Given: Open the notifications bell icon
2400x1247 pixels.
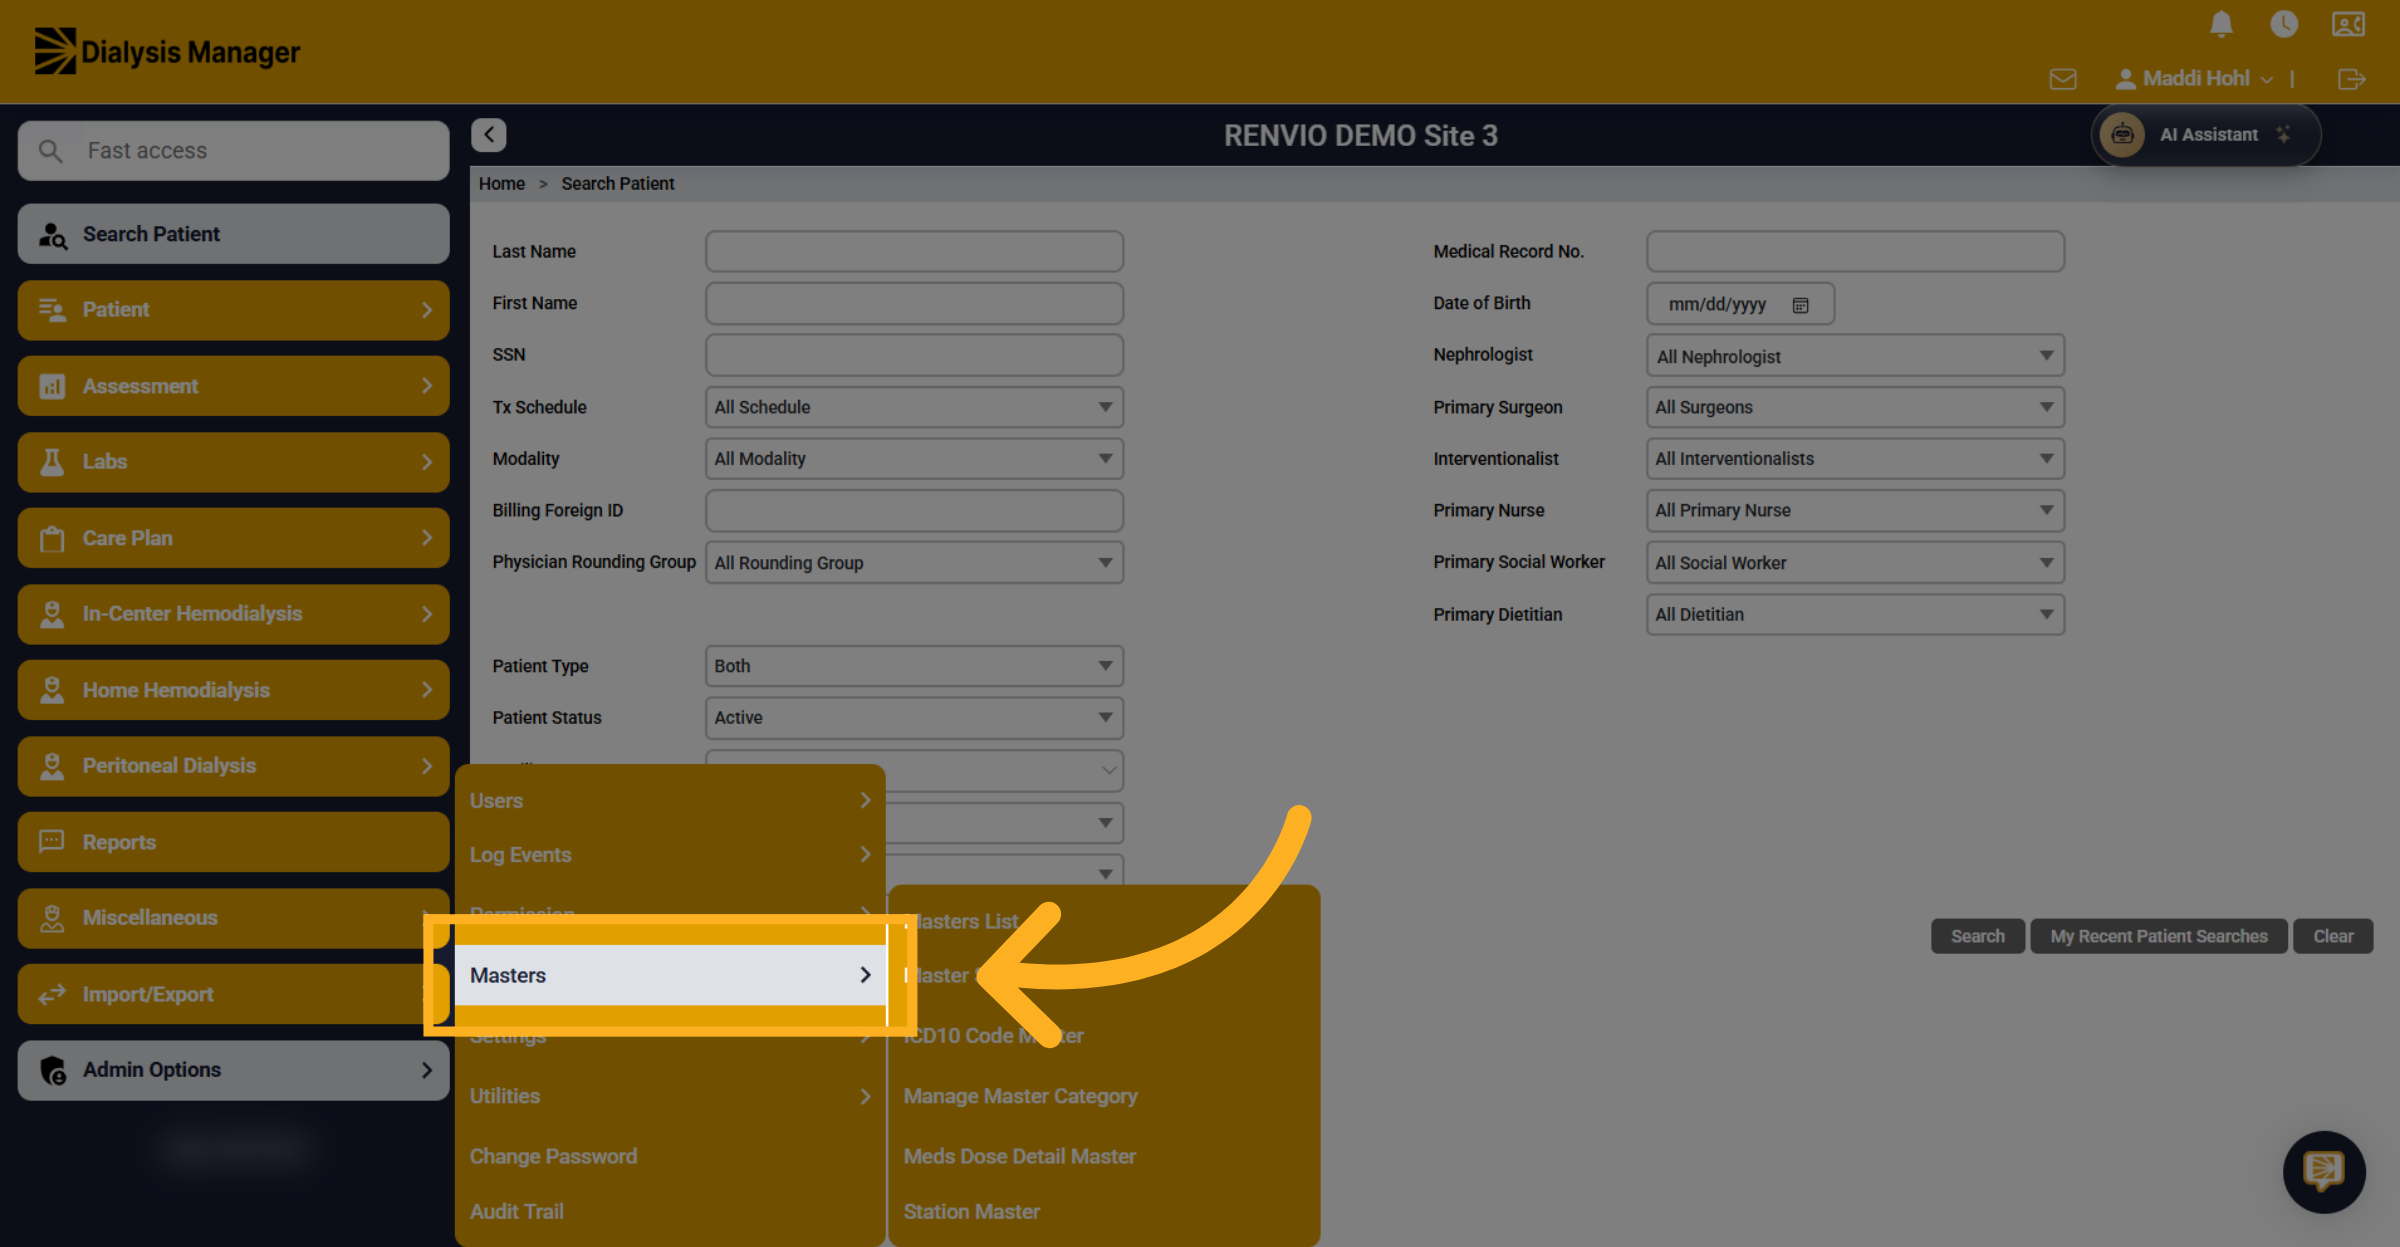Looking at the screenshot, I should tap(2221, 24).
